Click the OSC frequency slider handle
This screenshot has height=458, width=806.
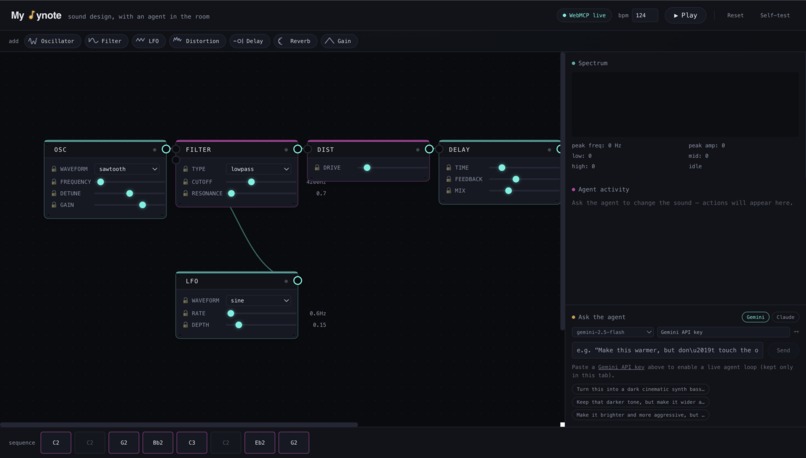[101, 181]
